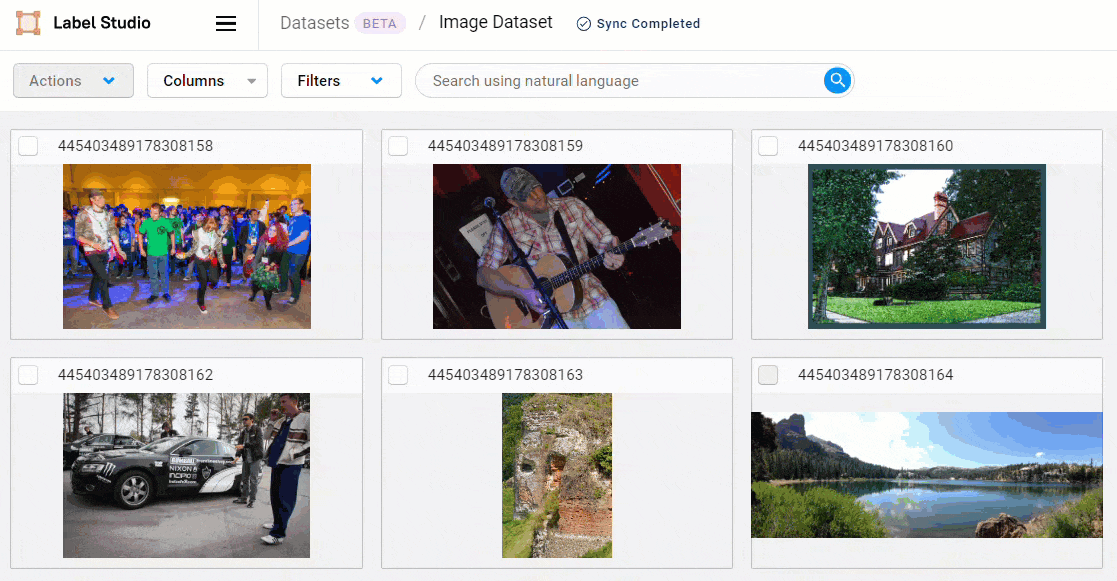Image resolution: width=1117 pixels, height=581 pixels.
Task: Click the Image Dataset breadcrumb title
Action: [x=496, y=21]
